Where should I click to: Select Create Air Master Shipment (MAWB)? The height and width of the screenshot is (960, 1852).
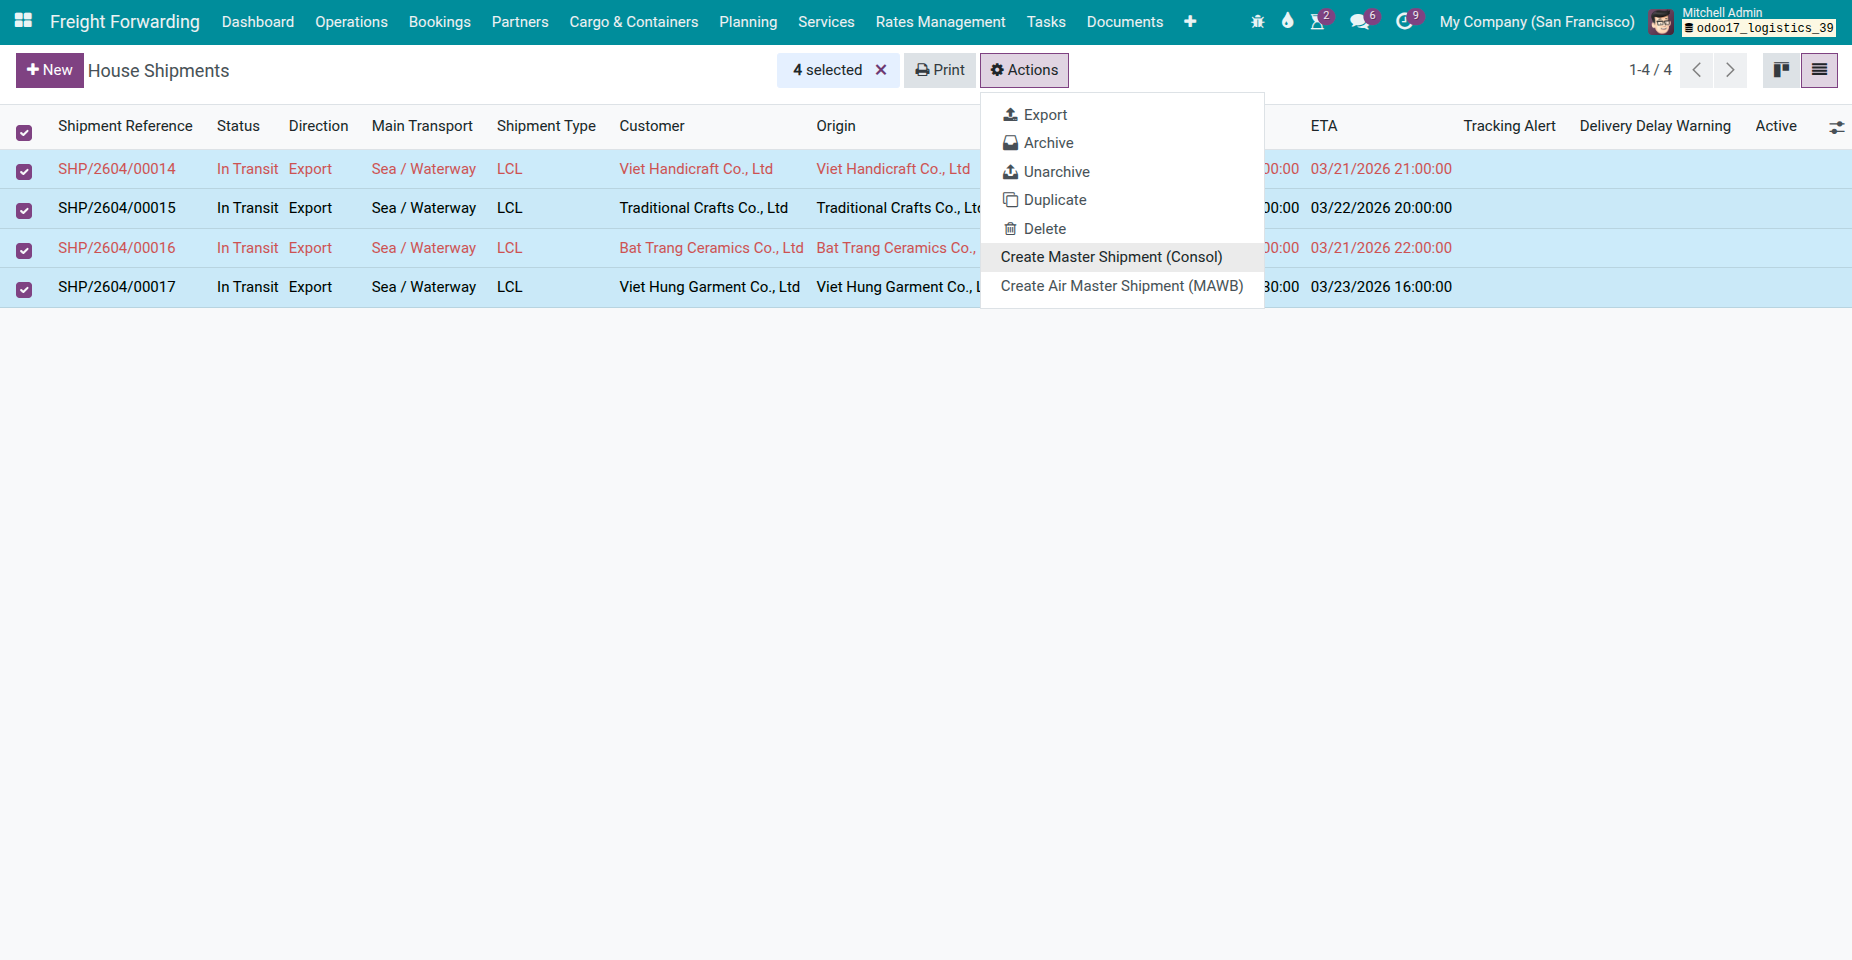(x=1121, y=286)
